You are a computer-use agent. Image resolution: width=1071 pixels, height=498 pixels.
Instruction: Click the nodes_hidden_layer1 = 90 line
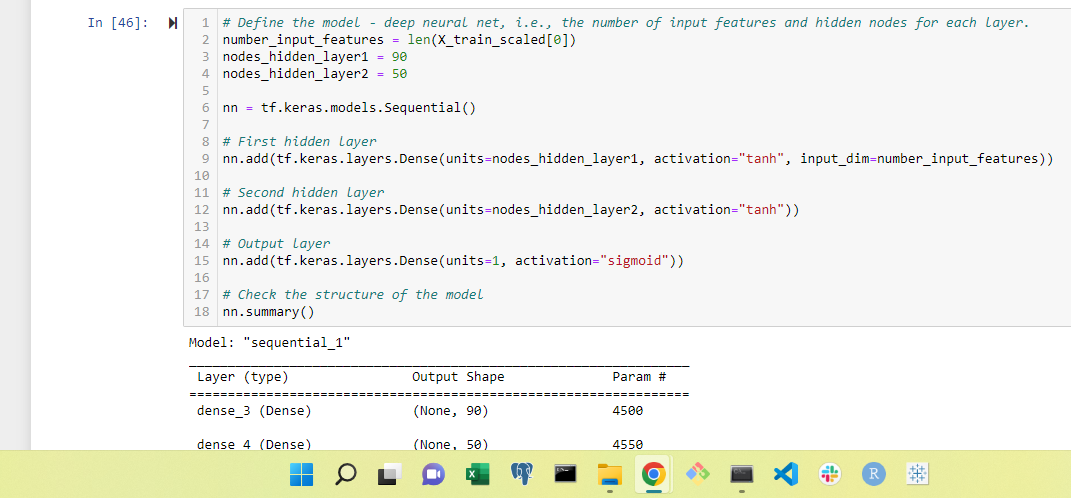315,57
